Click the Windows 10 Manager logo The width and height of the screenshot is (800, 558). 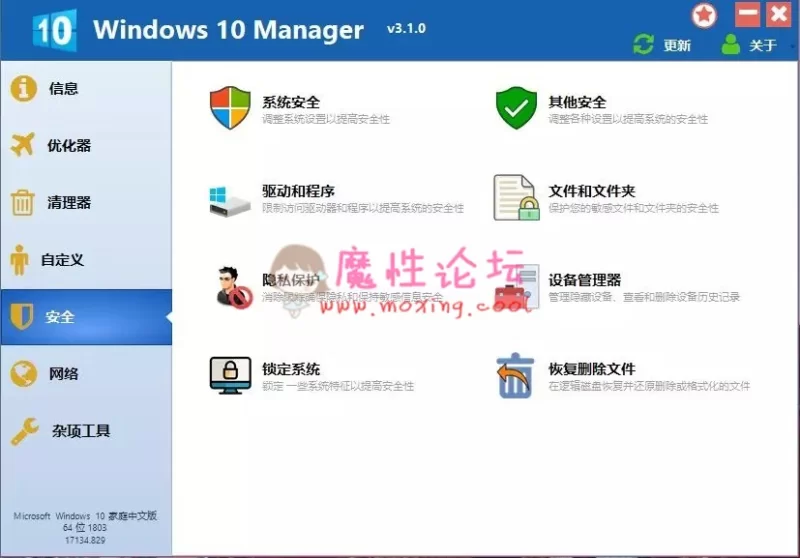point(54,30)
